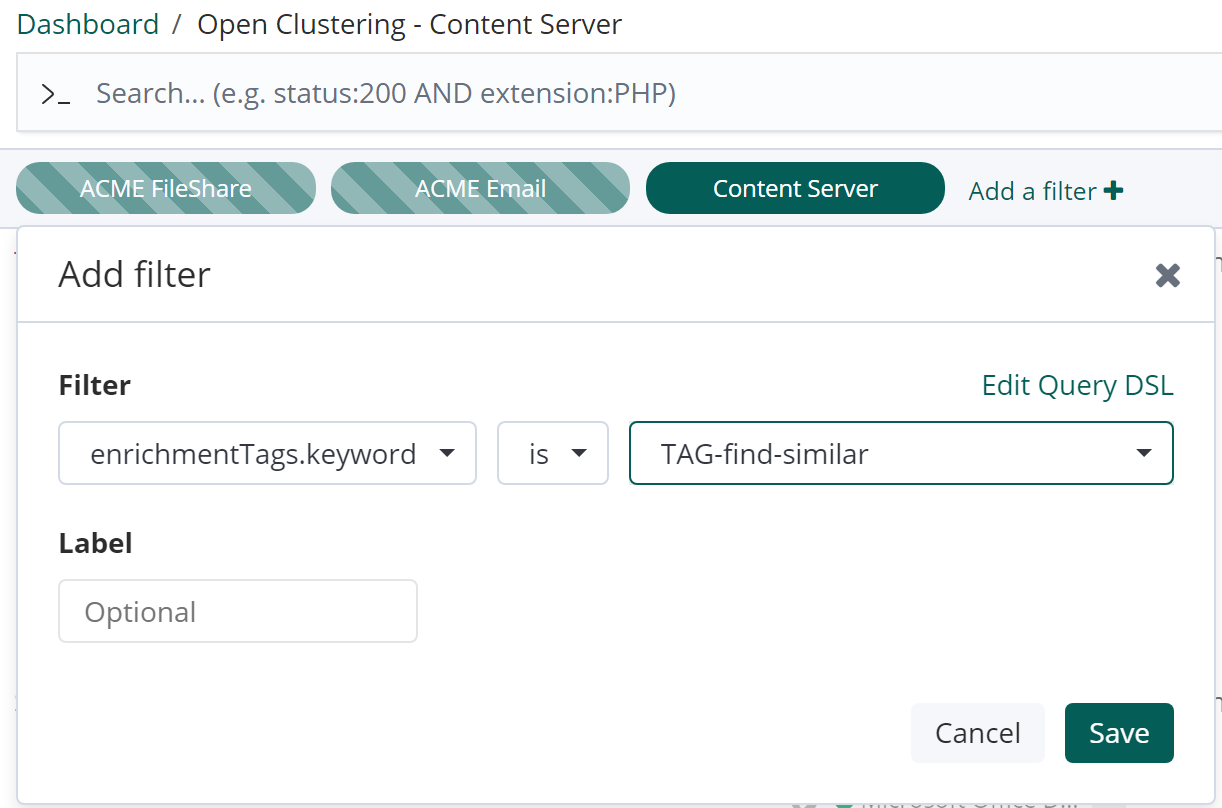Click the caret arrow on the 'is' operator
This screenshot has height=808, width=1222.
click(x=578, y=454)
